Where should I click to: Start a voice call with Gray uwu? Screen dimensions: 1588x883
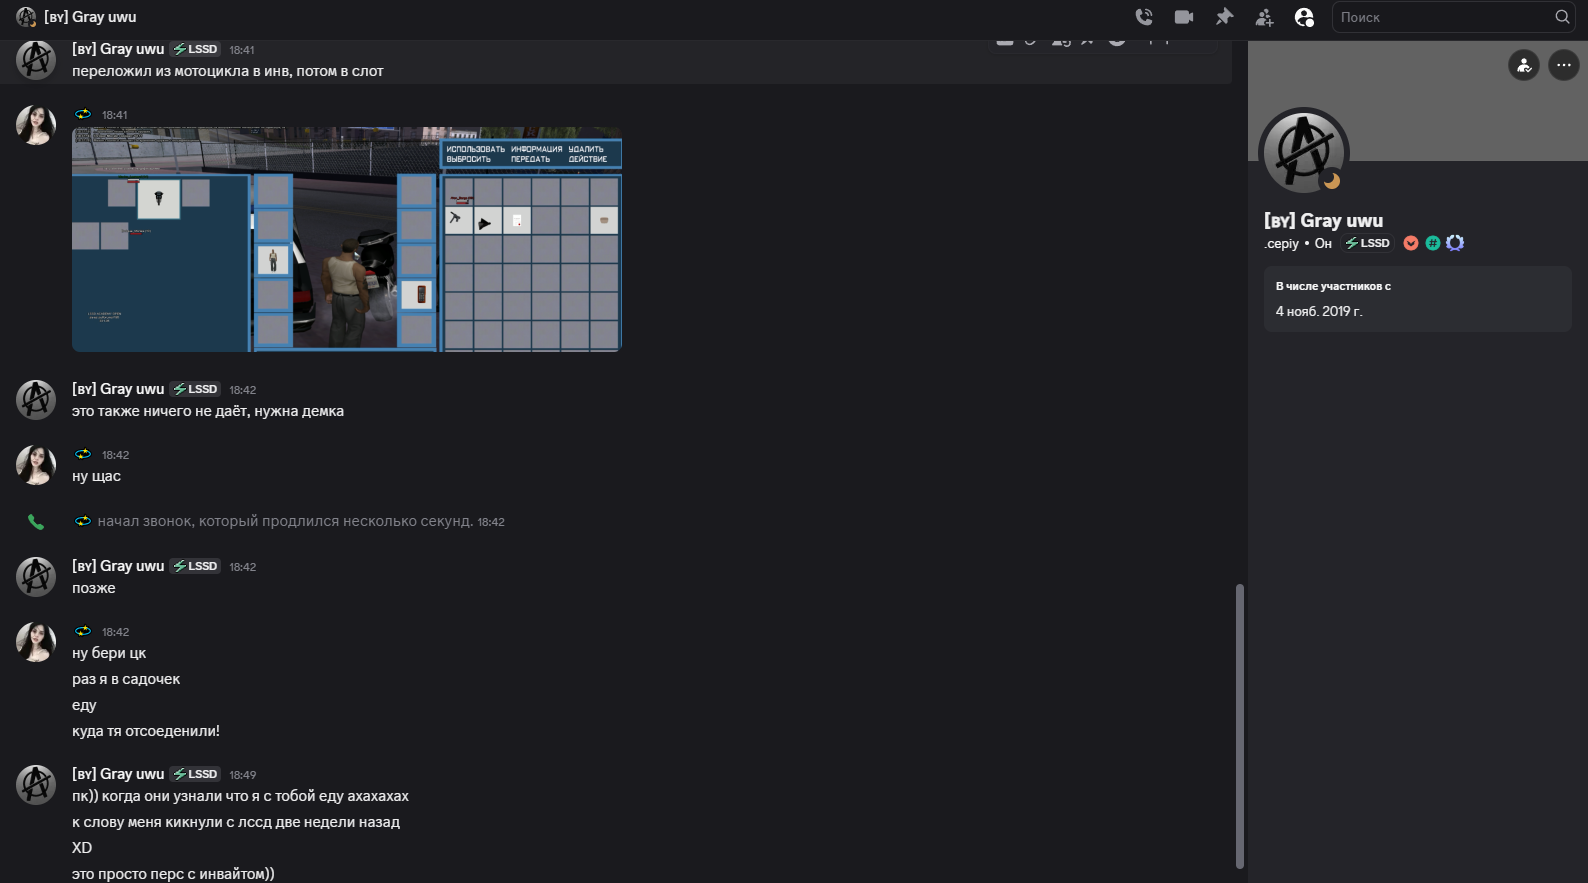pyautogui.click(x=1144, y=17)
